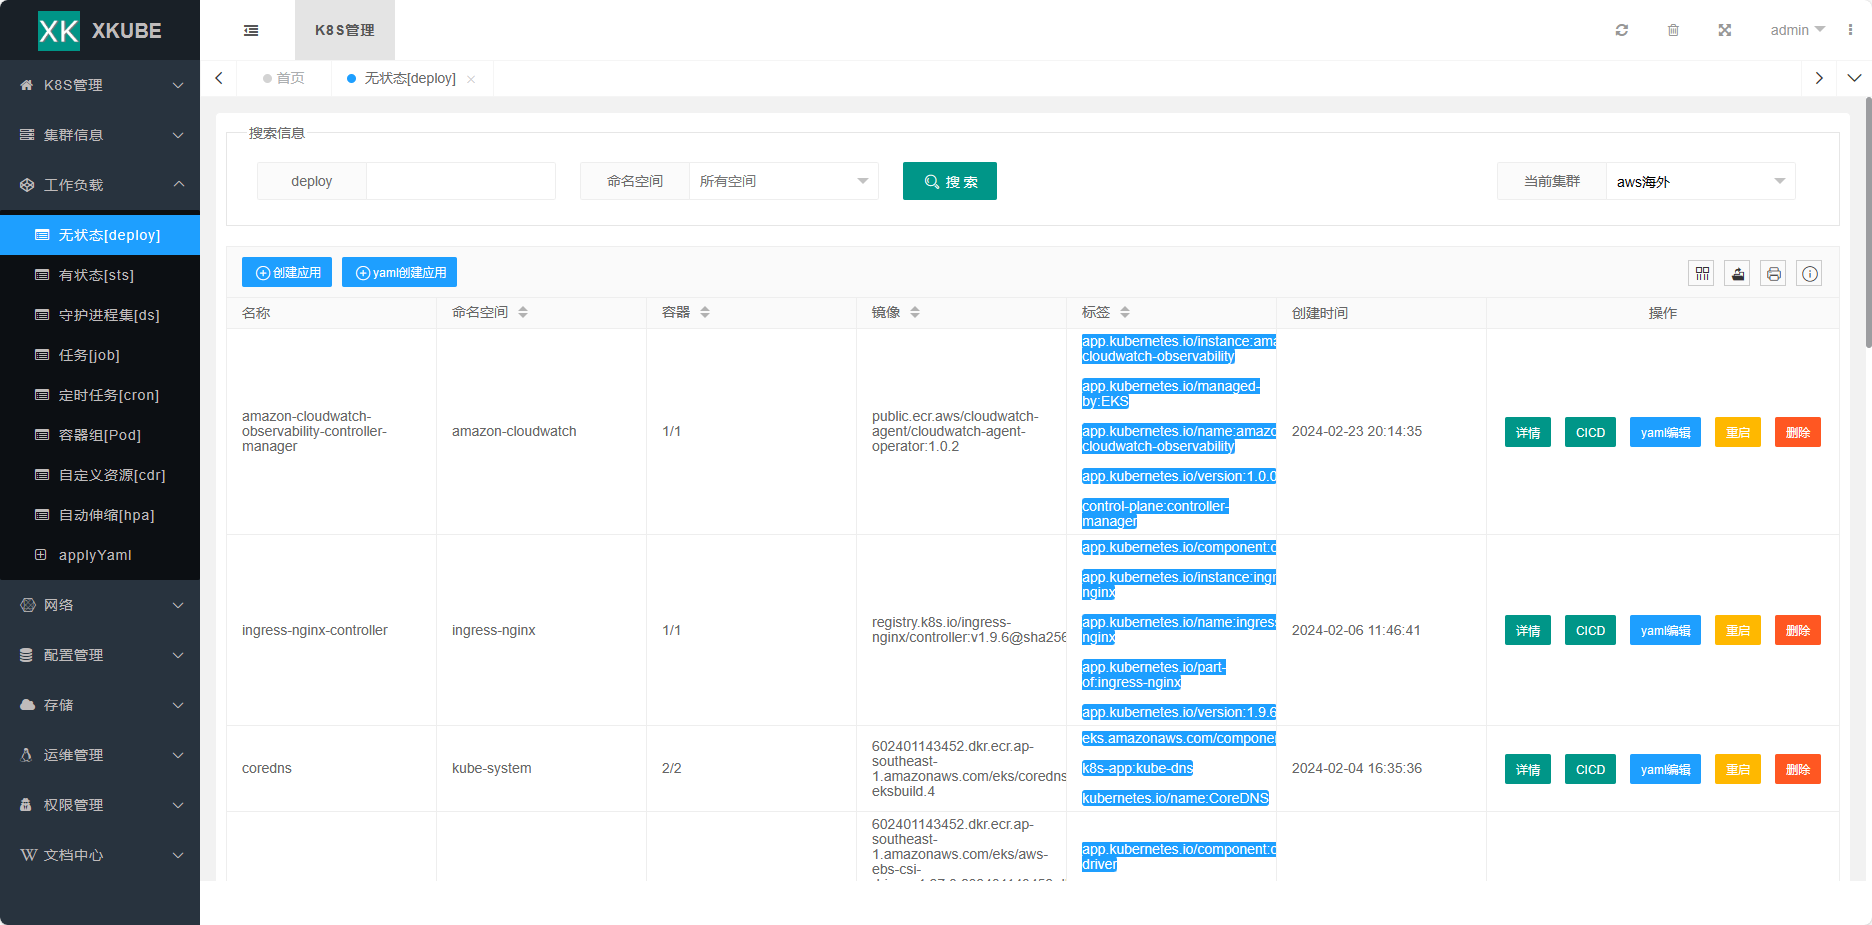Click yaml编辑 for coredns row

click(x=1665, y=769)
